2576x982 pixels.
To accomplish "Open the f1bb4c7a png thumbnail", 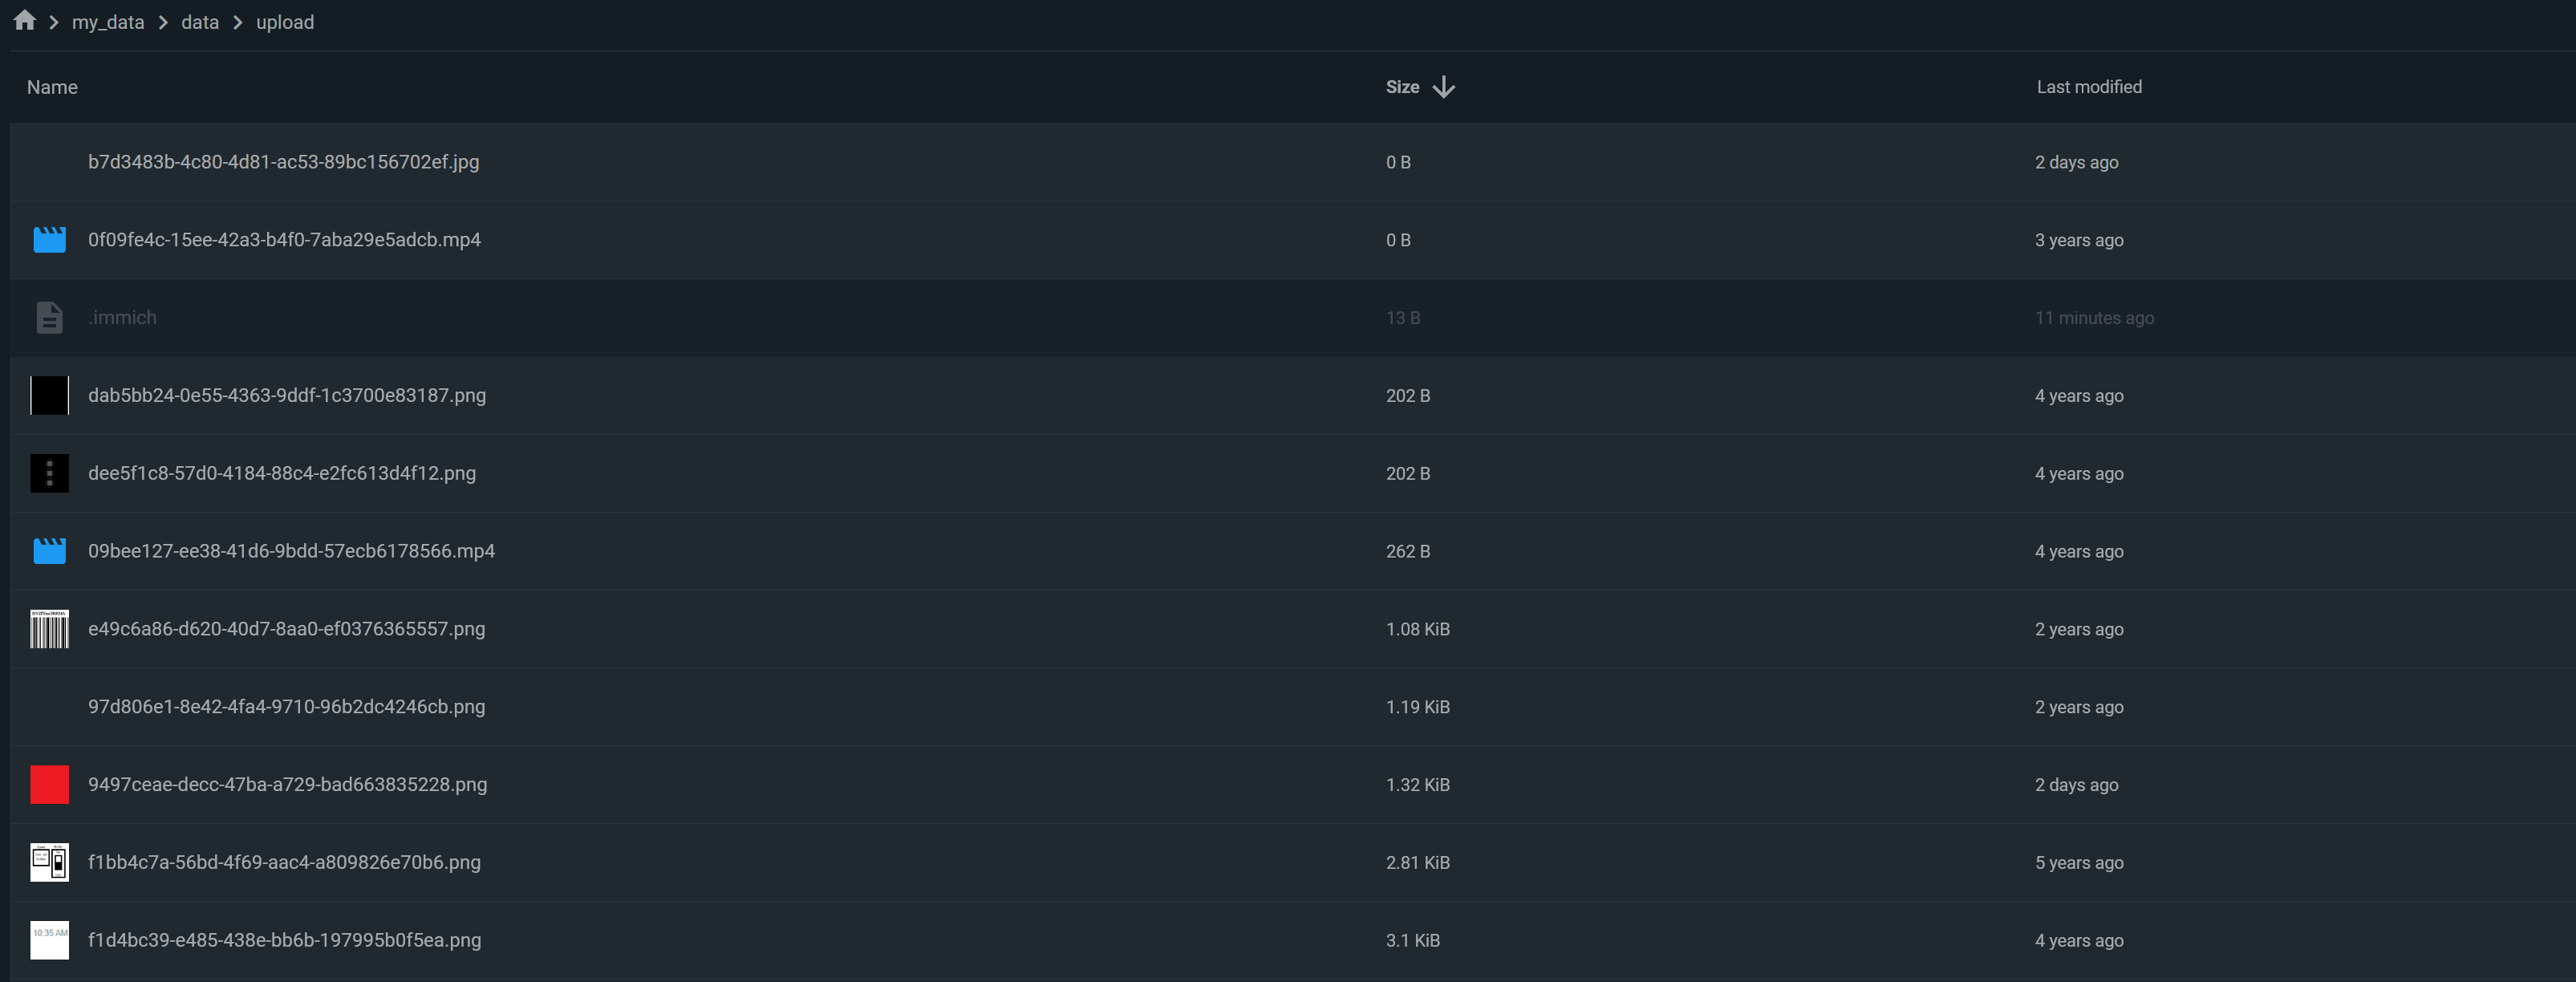I will 49,862.
